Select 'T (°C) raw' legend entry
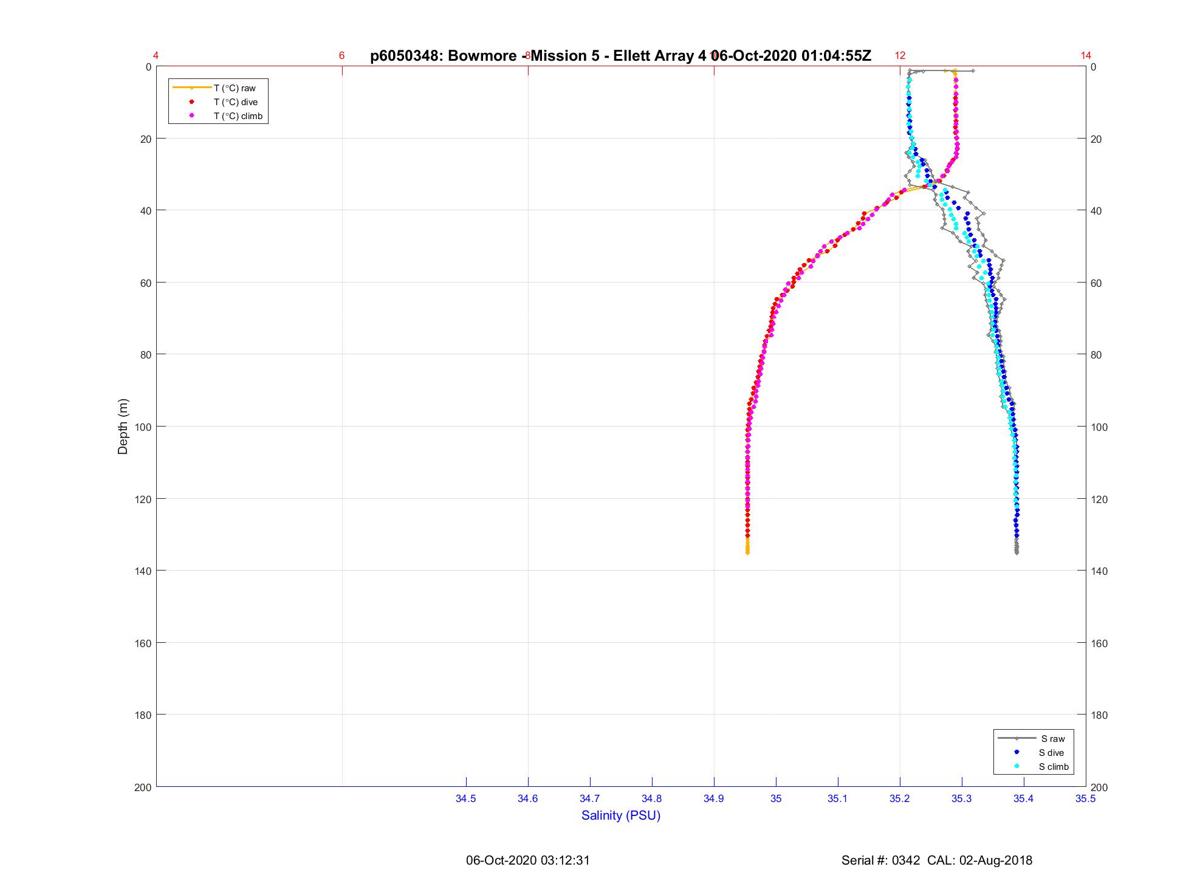 235,88
